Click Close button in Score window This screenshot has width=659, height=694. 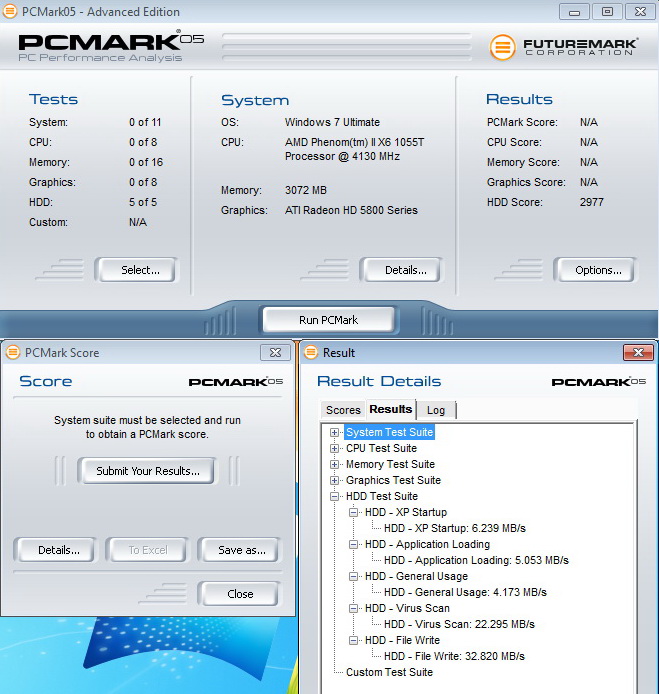[239, 594]
